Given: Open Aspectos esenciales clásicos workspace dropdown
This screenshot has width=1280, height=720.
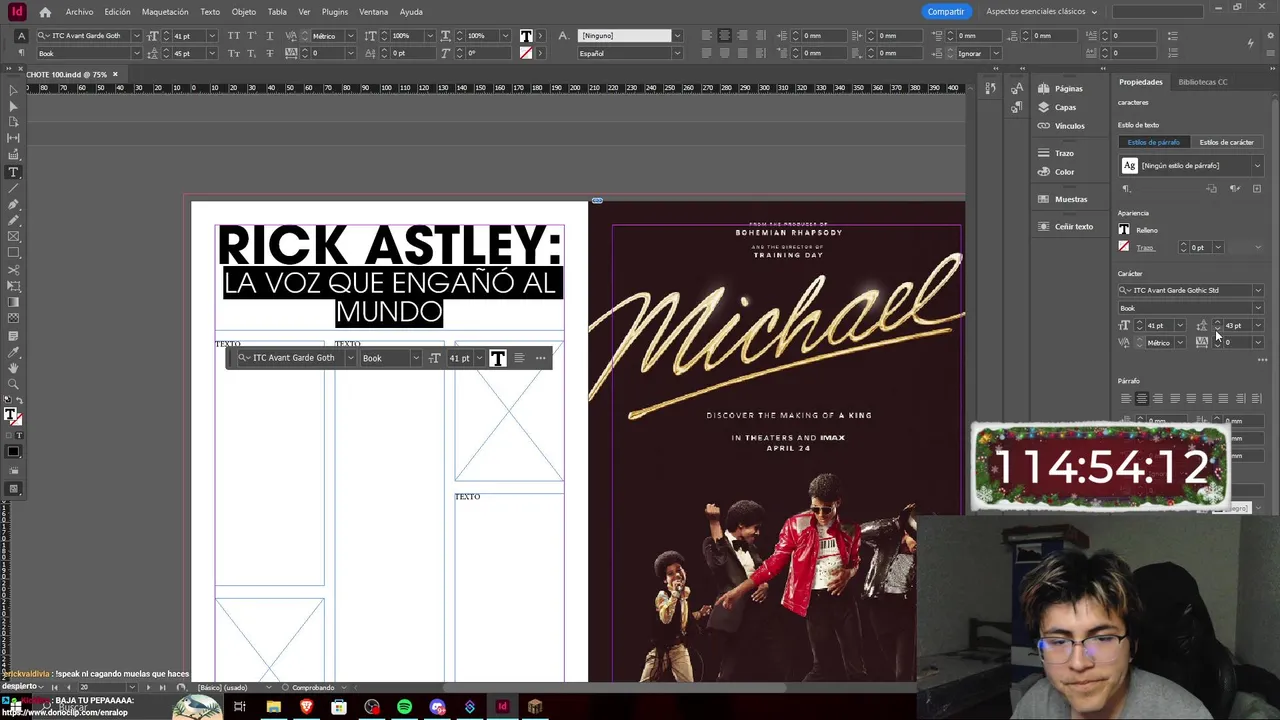Looking at the screenshot, I should click(1041, 12).
